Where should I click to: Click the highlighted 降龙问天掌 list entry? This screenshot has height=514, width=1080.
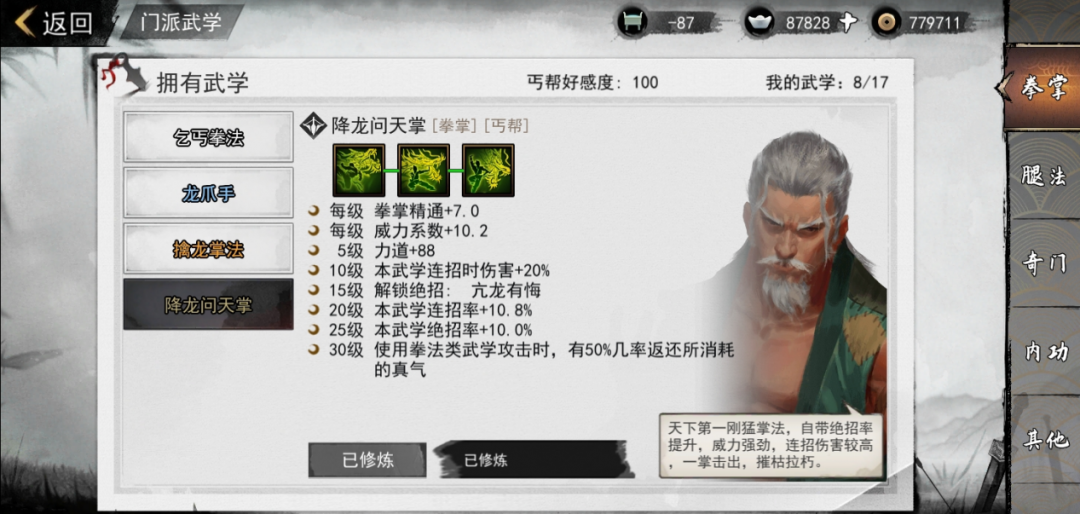(x=208, y=305)
